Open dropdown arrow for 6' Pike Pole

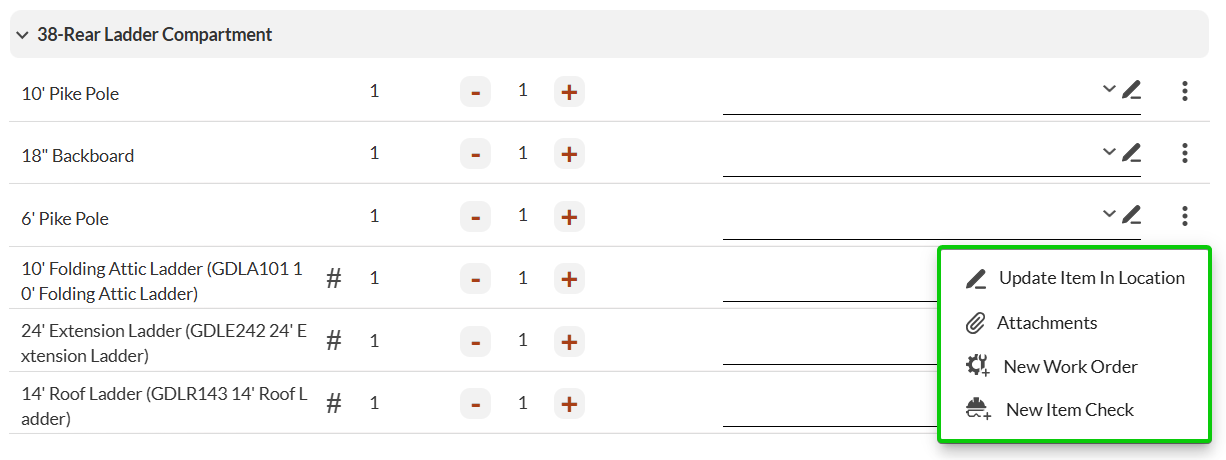(x=1109, y=214)
